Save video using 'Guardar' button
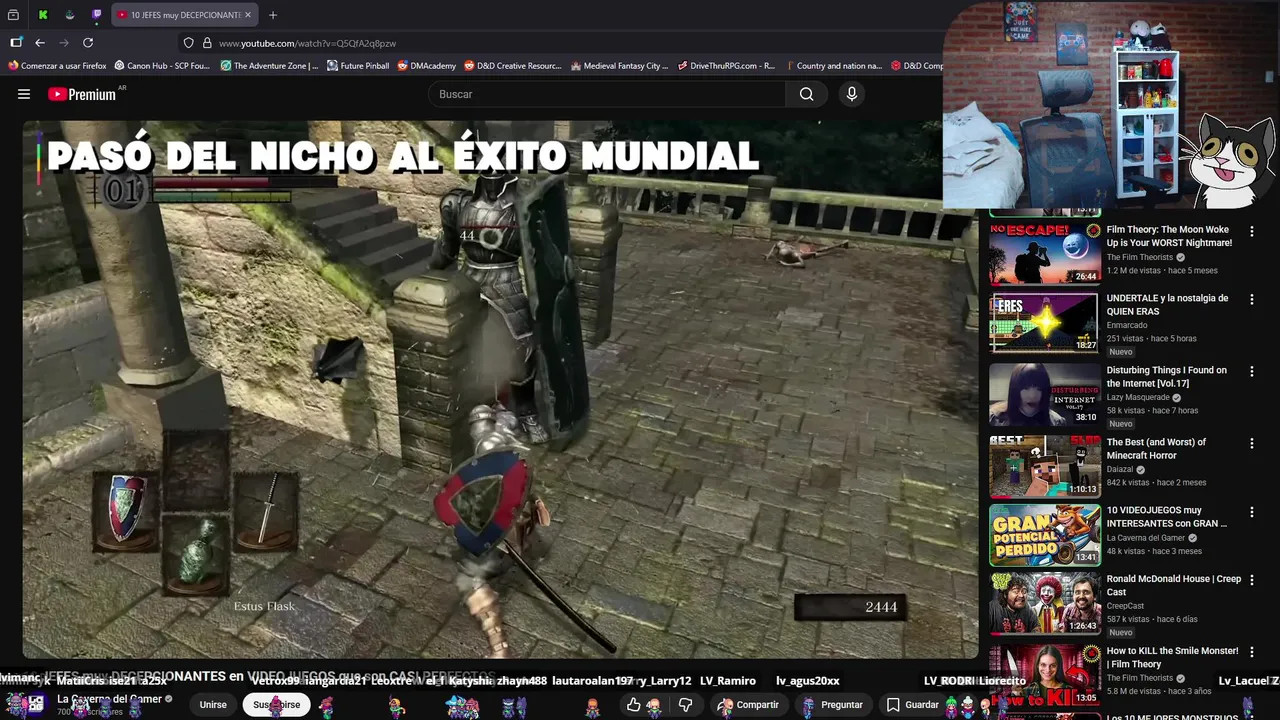Screen dimensions: 1280x720 point(911,705)
